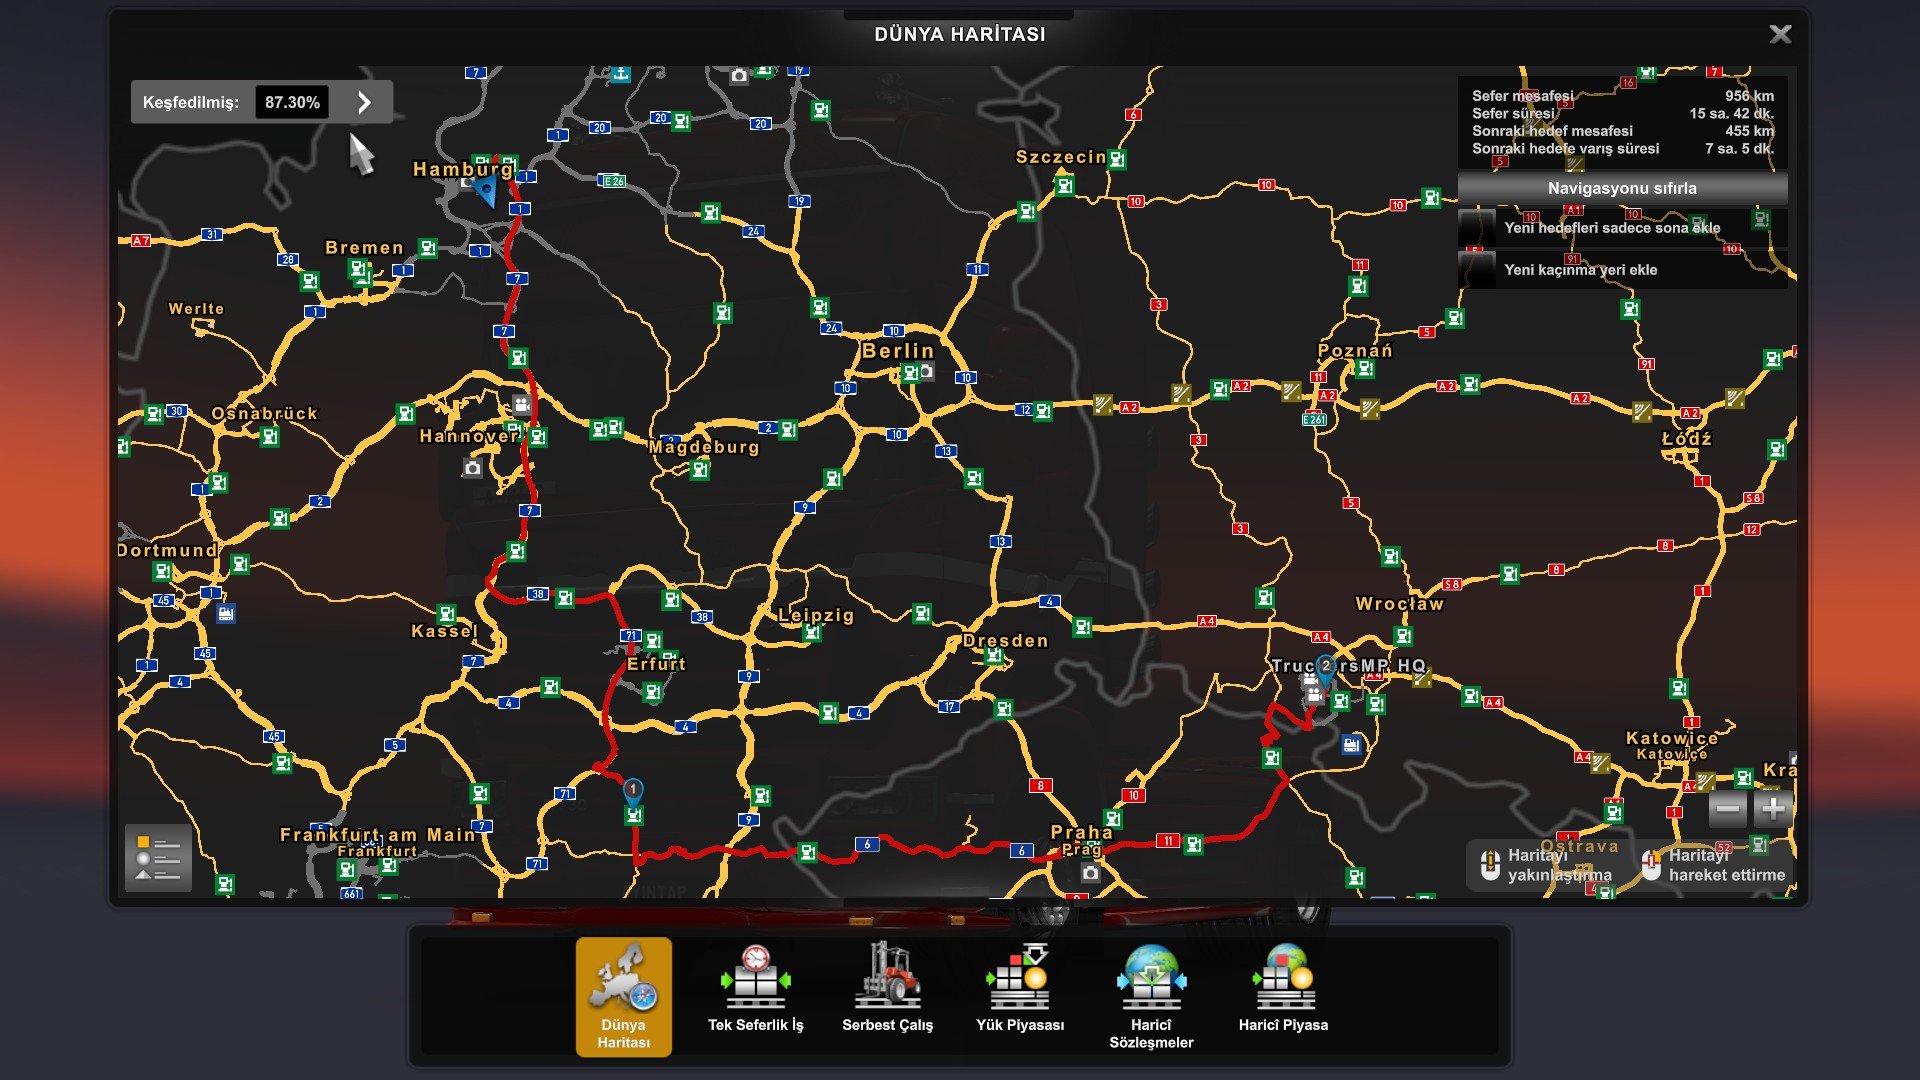Click waypoint marker 2 at TruckersMP HQ
The height and width of the screenshot is (1080, 1920).
1326,668
